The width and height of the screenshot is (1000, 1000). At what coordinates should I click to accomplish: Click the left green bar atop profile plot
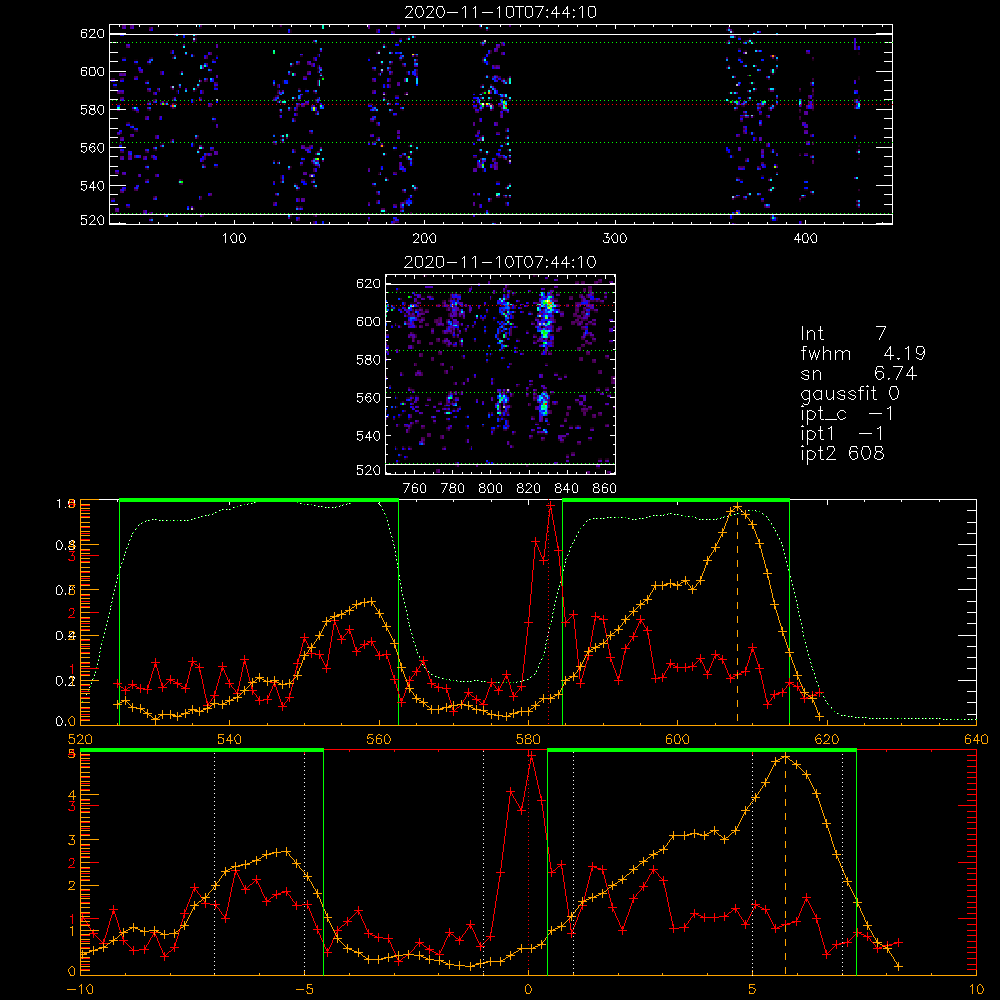tap(259, 501)
